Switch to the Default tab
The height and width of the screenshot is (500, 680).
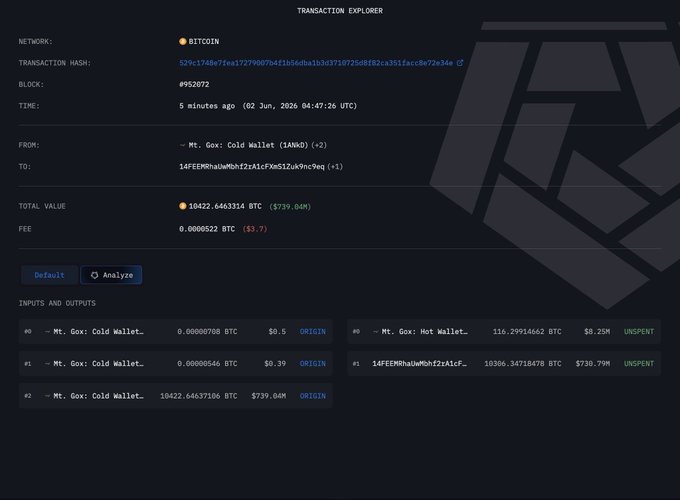(49, 275)
